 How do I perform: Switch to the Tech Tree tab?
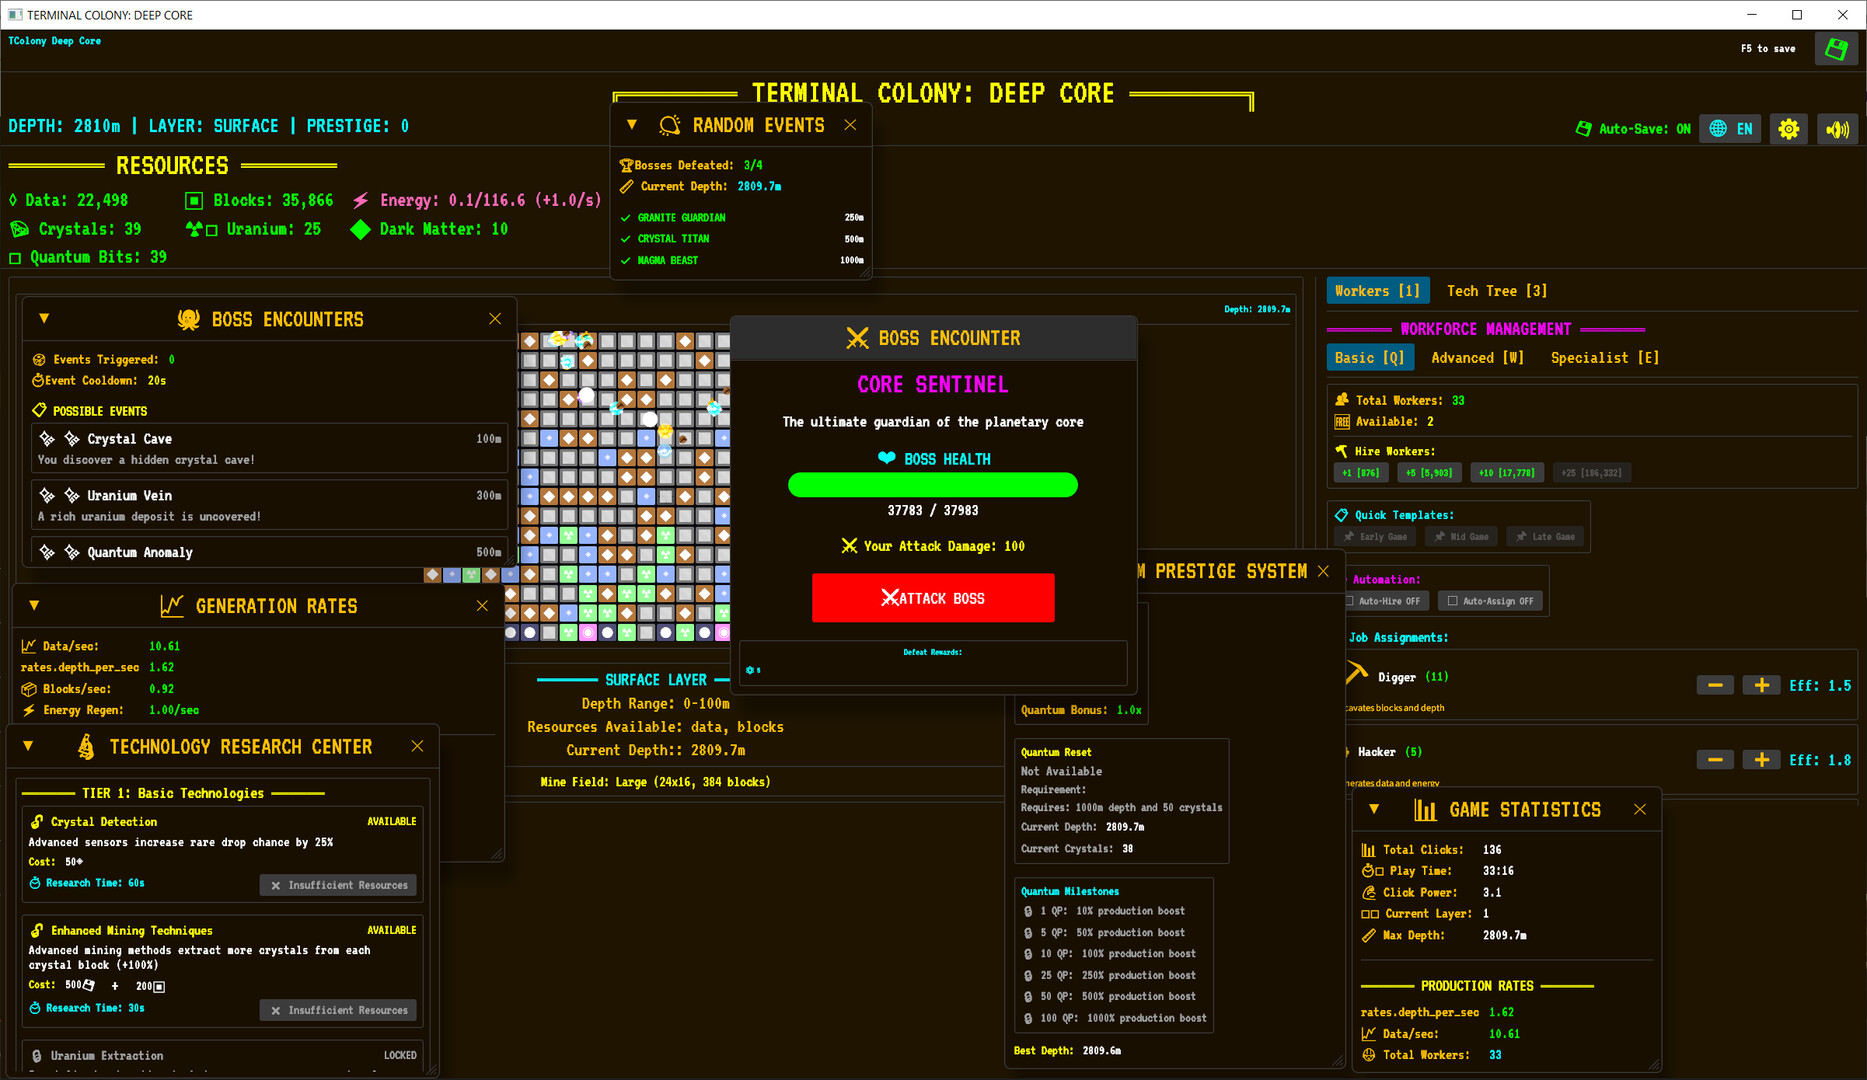point(1496,290)
